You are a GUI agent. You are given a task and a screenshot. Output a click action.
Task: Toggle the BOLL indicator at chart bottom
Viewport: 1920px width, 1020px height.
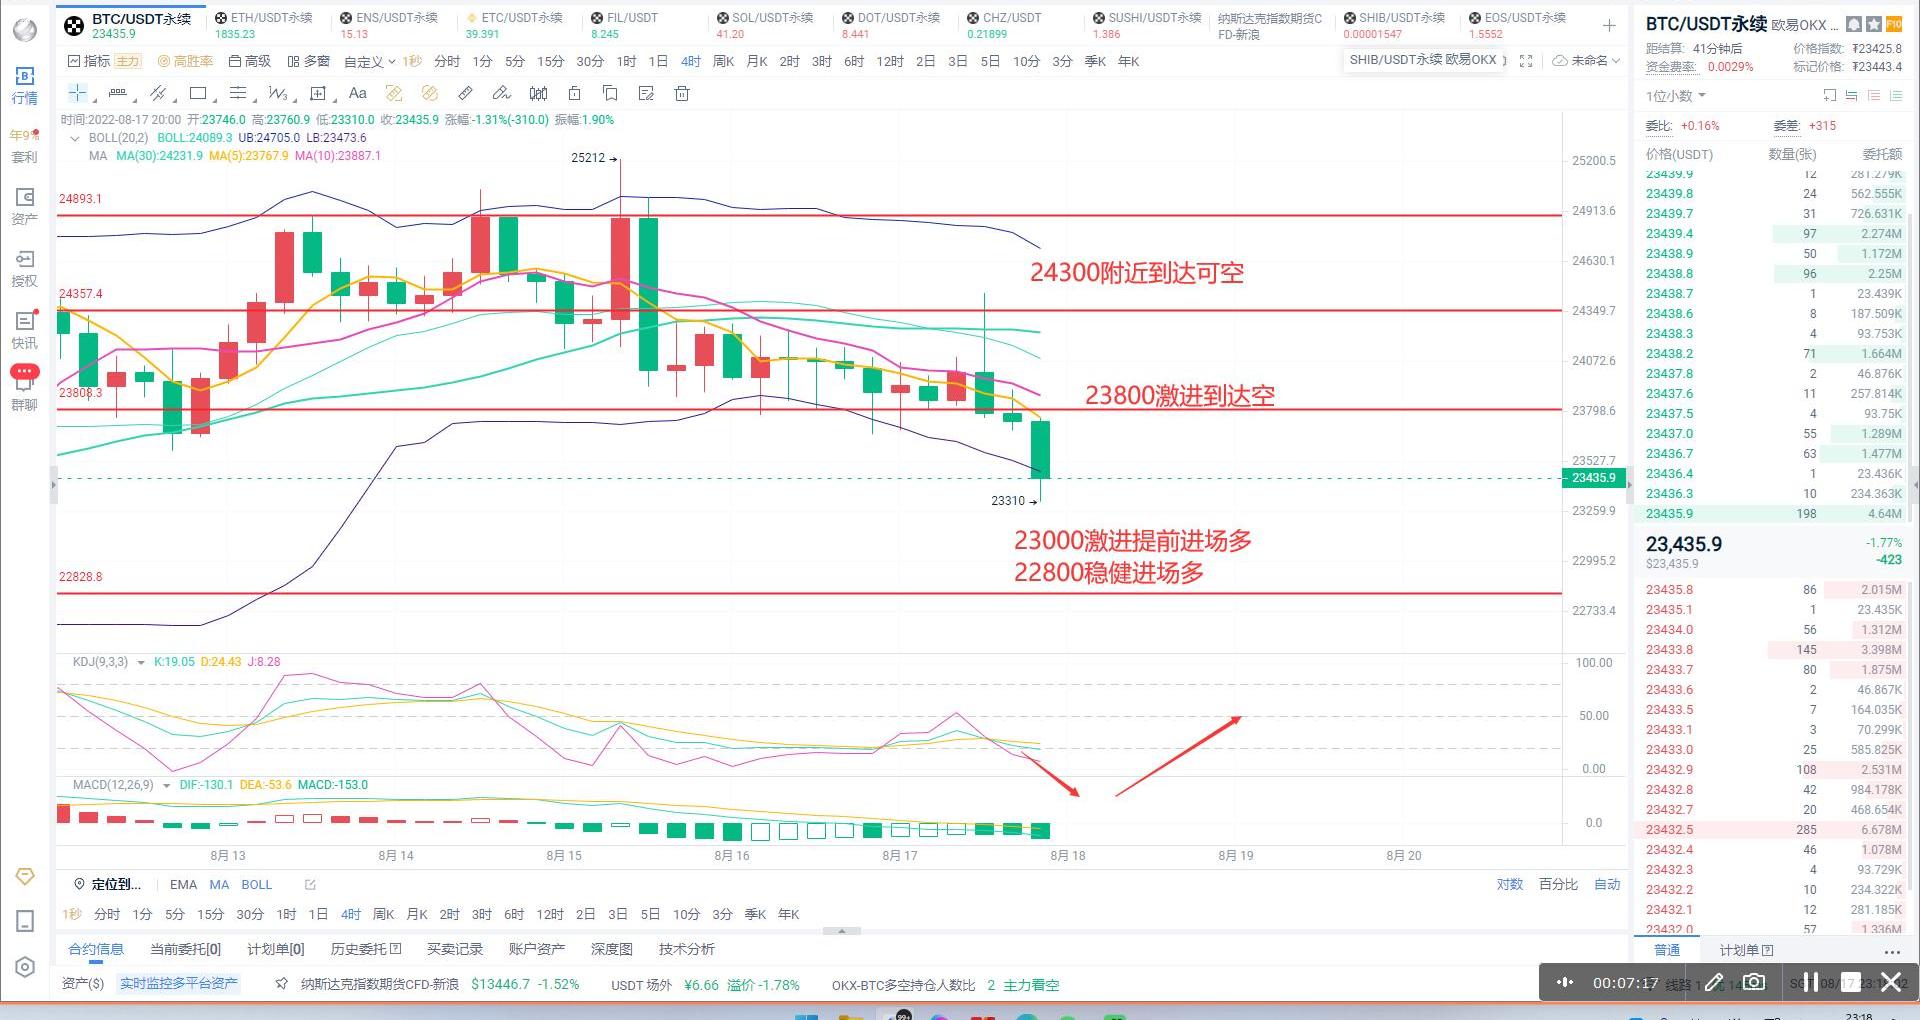point(256,885)
